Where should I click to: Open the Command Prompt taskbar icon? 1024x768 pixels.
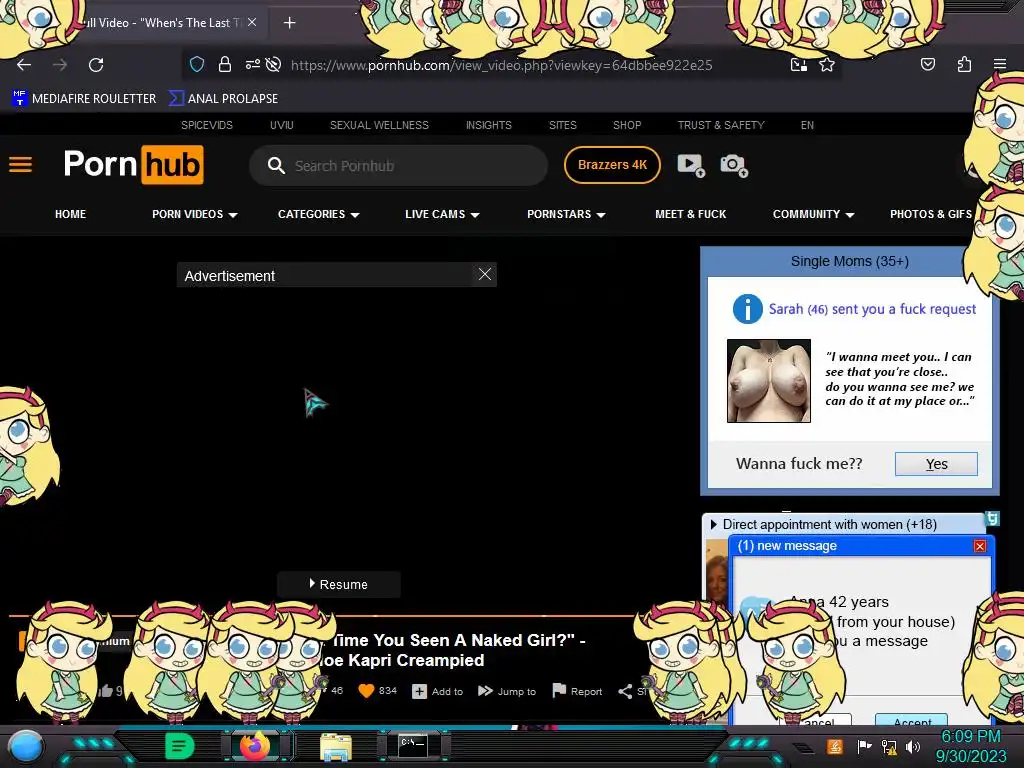(x=413, y=746)
